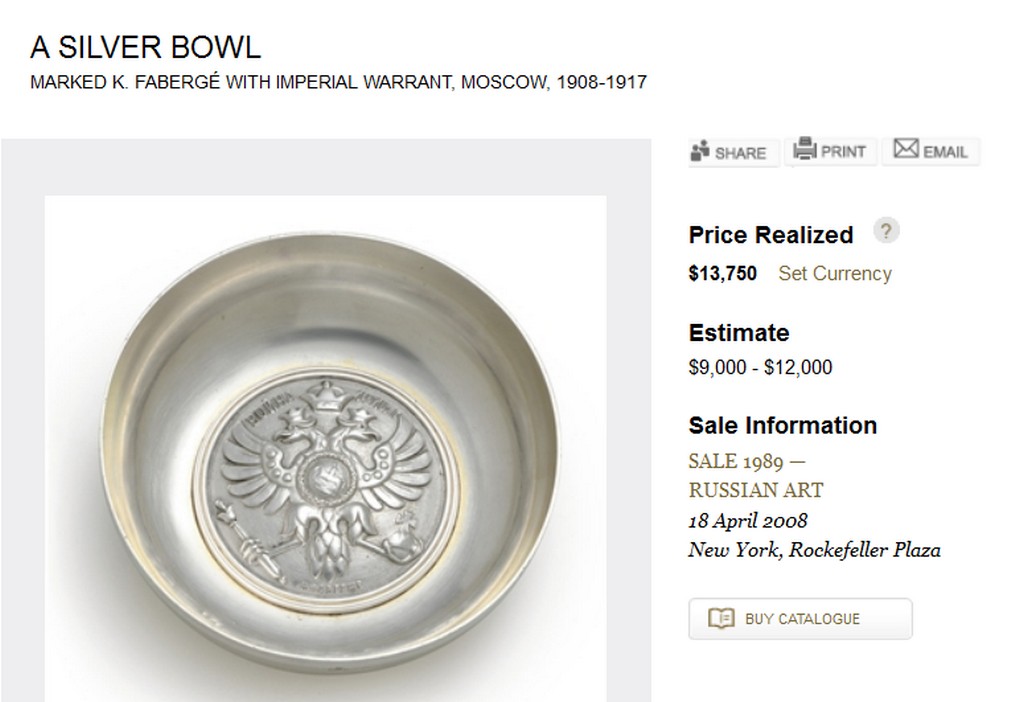Click the $13,750 price realized value
Screen dimensions: 1024x702
point(722,273)
